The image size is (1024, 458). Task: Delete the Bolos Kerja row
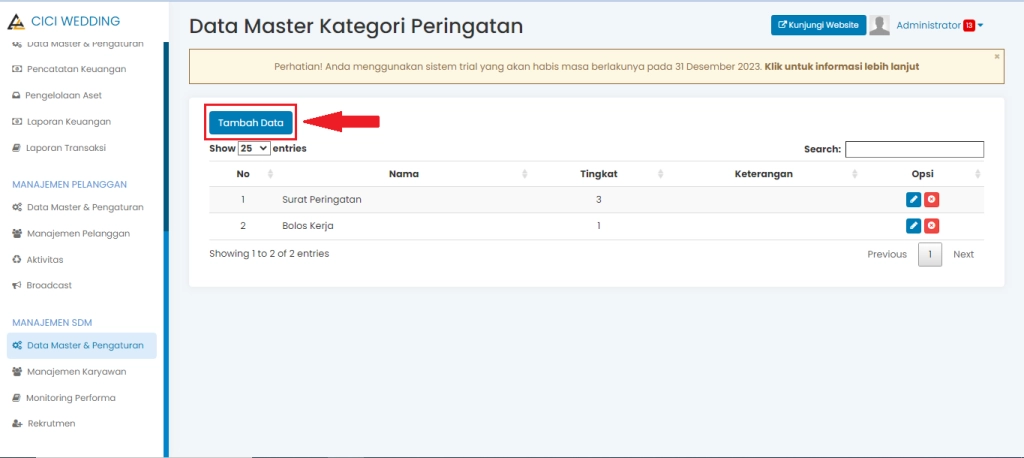coord(932,226)
